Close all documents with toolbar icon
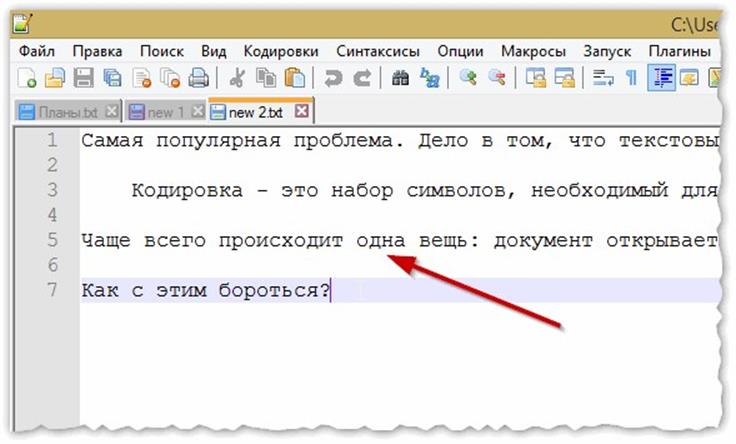Viewport: 736px width, 444px height. (x=170, y=78)
